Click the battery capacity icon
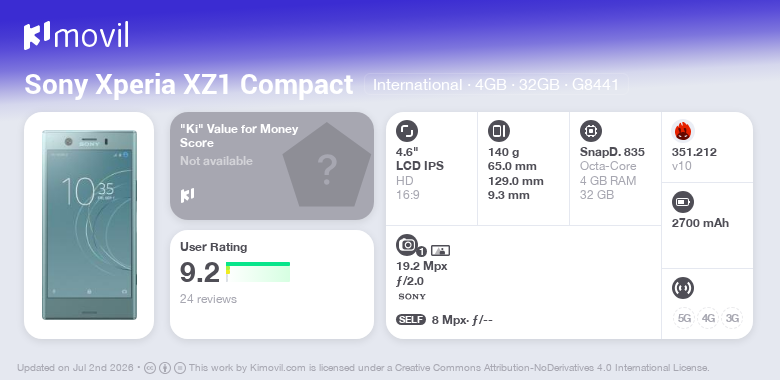 (682, 202)
